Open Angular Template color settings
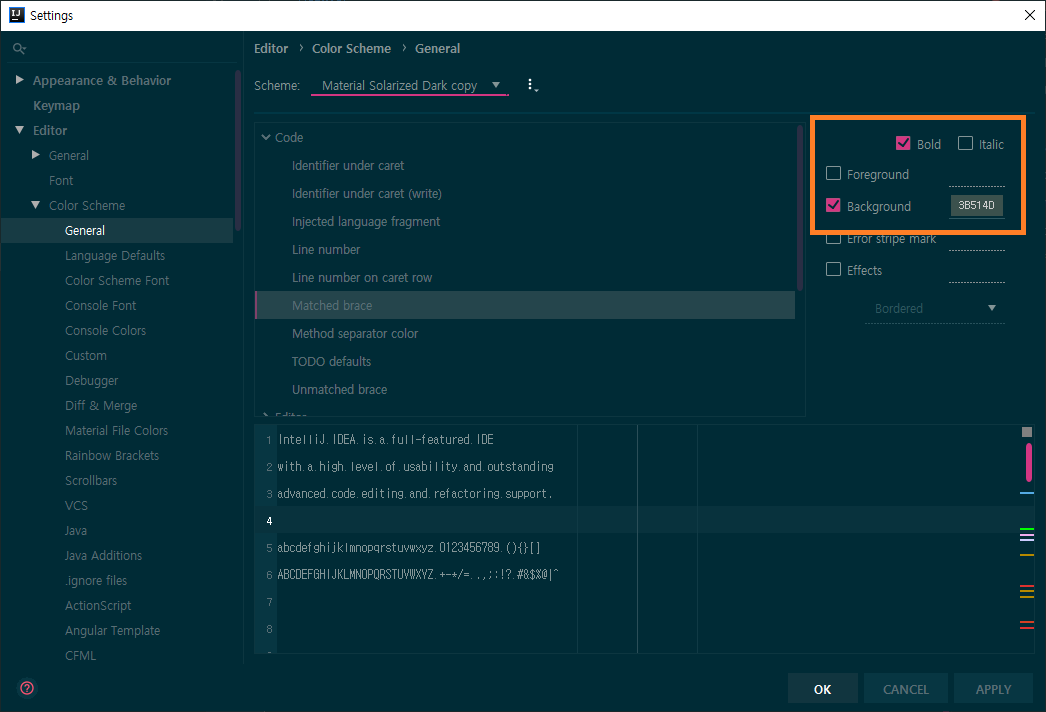Image resolution: width=1046 pixels, height=712 pixels. tap(112, 631)
